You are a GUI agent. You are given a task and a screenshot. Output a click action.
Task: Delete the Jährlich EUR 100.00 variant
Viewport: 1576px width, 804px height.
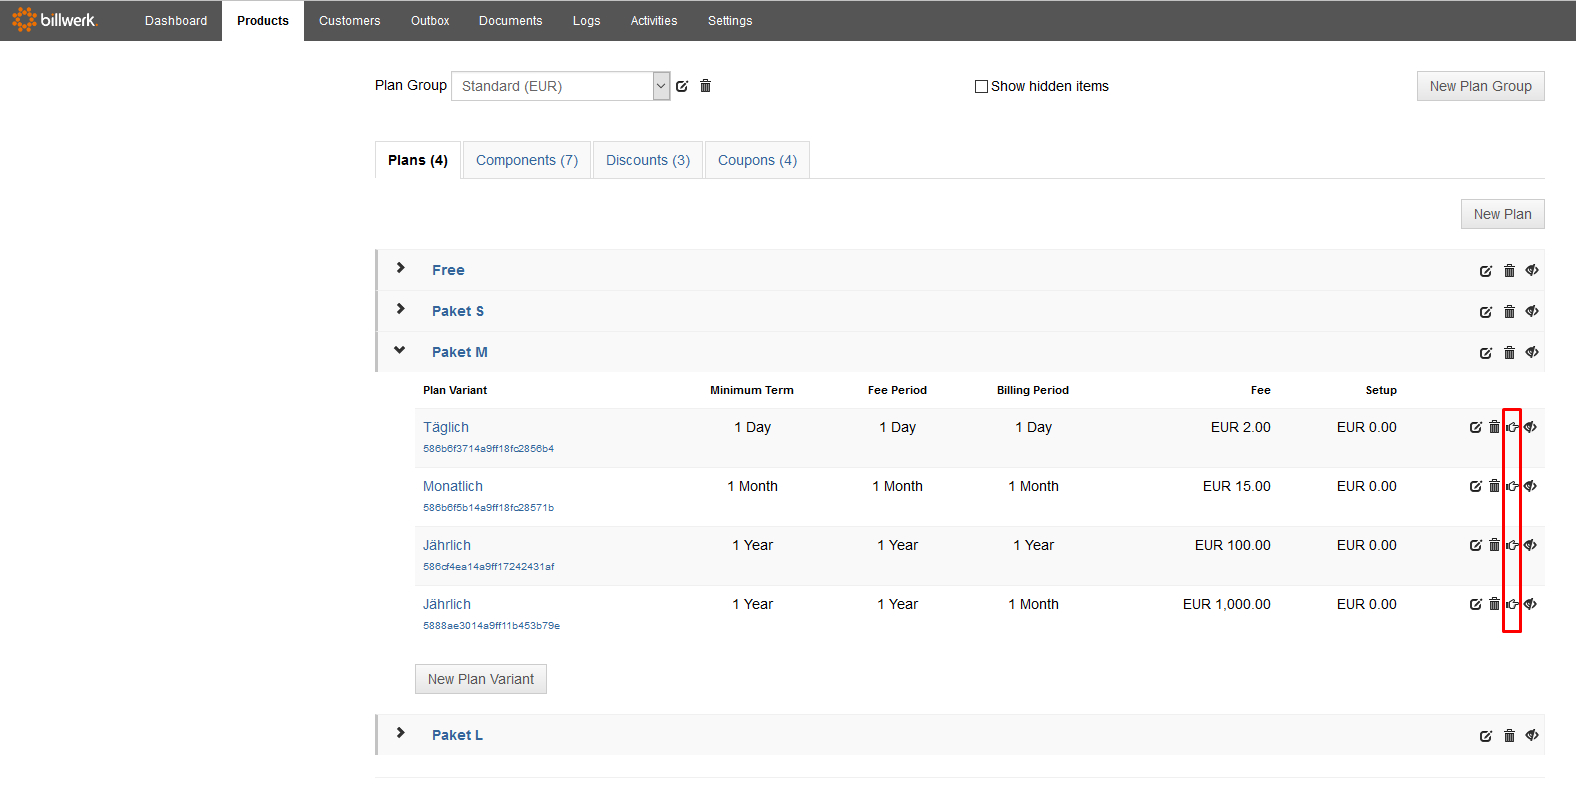tap(1494, 545)
